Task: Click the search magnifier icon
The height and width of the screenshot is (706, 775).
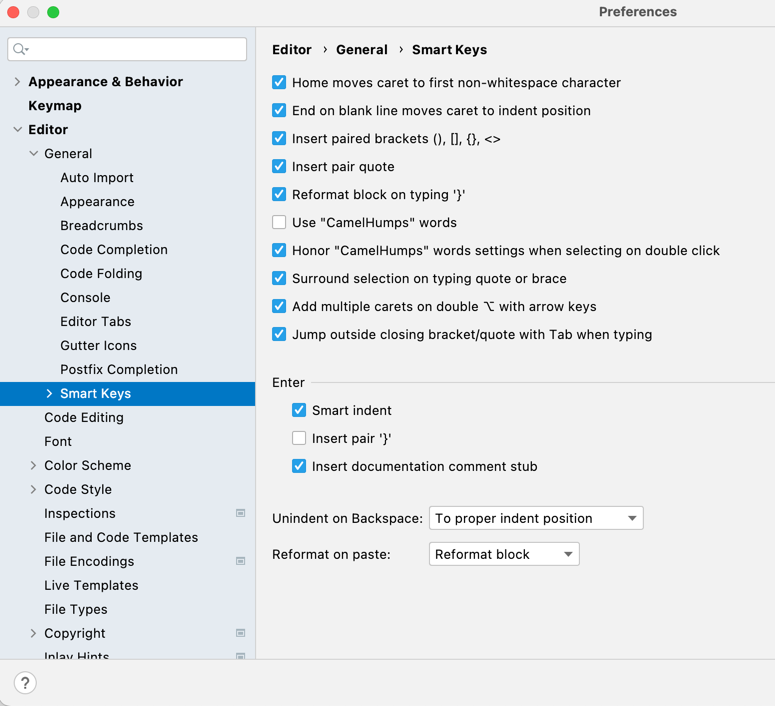Action: [21, 49]
